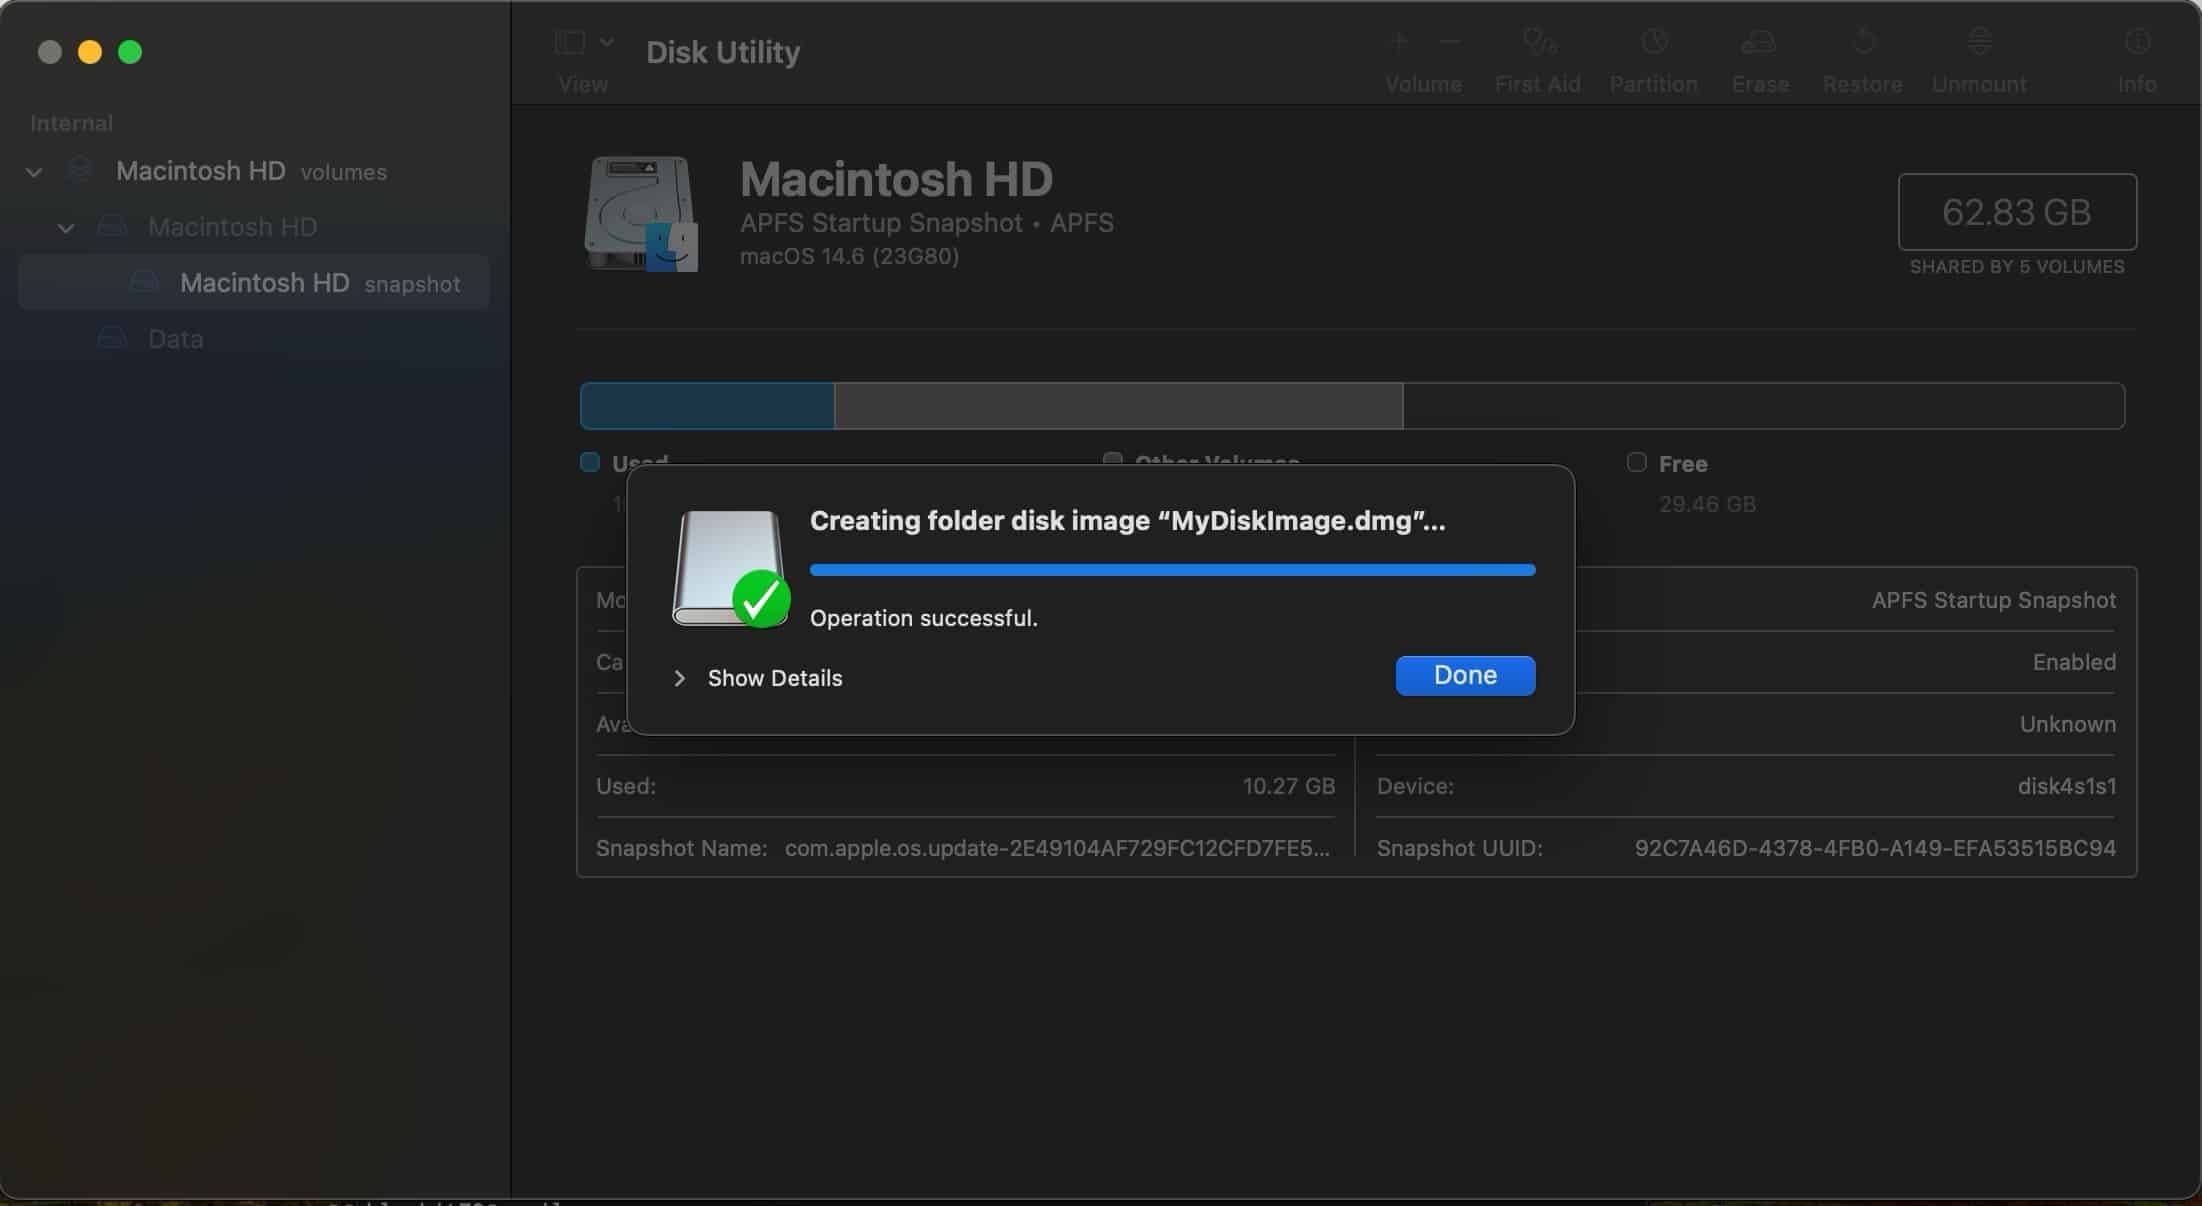Viewport: 2202px width, 1206px height.
Task: Click the Show Details label
Action: (x=775, y=678)
